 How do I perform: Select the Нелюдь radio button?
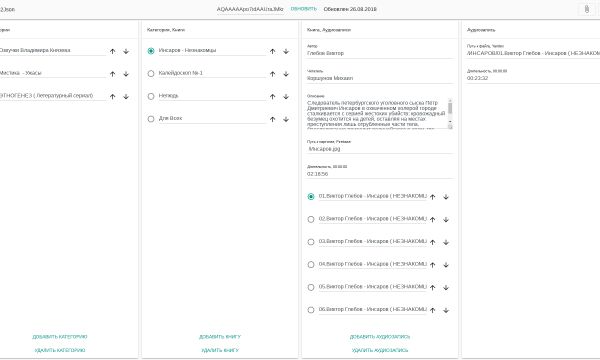pyautogui.click(x=151, y=96)
